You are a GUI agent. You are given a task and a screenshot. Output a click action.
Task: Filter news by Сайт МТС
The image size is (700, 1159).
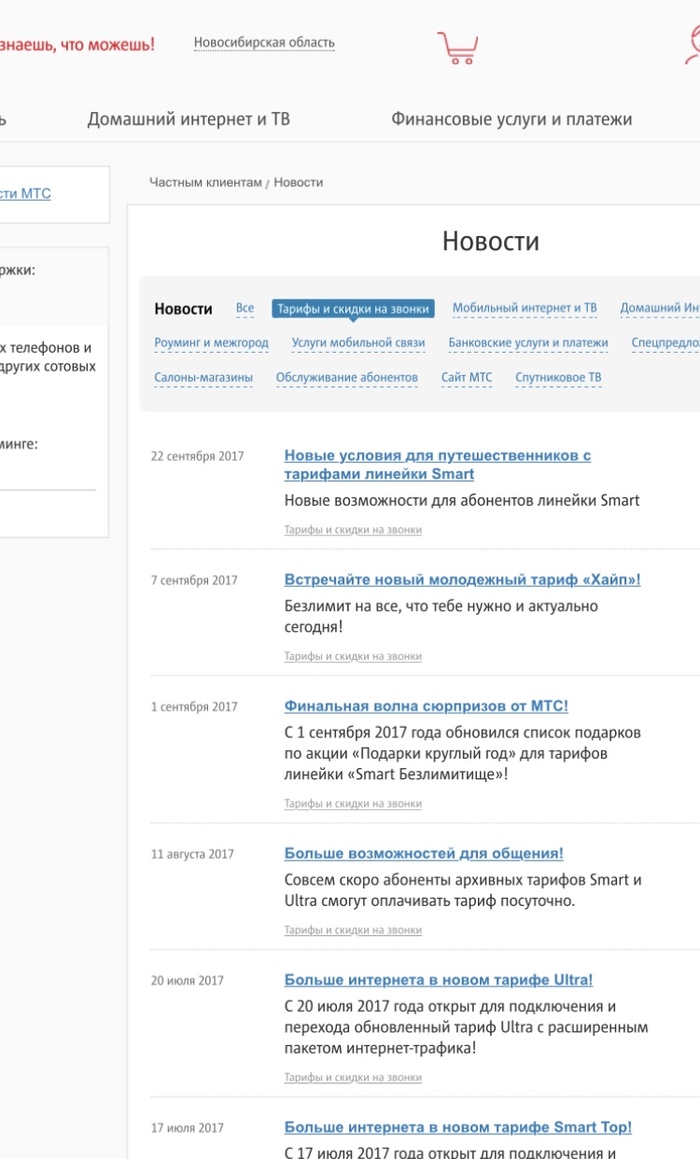click(x=467, y=378)
